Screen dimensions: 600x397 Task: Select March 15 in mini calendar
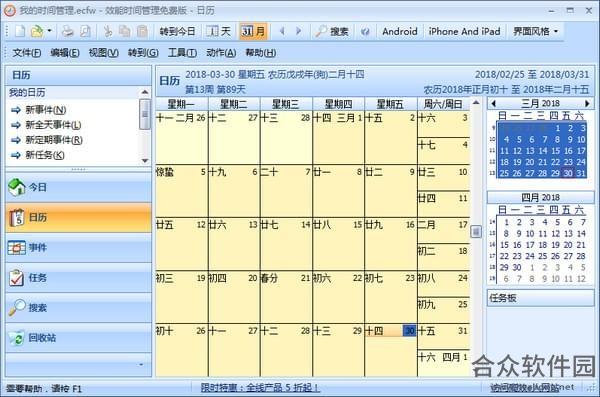pos(556,151)
